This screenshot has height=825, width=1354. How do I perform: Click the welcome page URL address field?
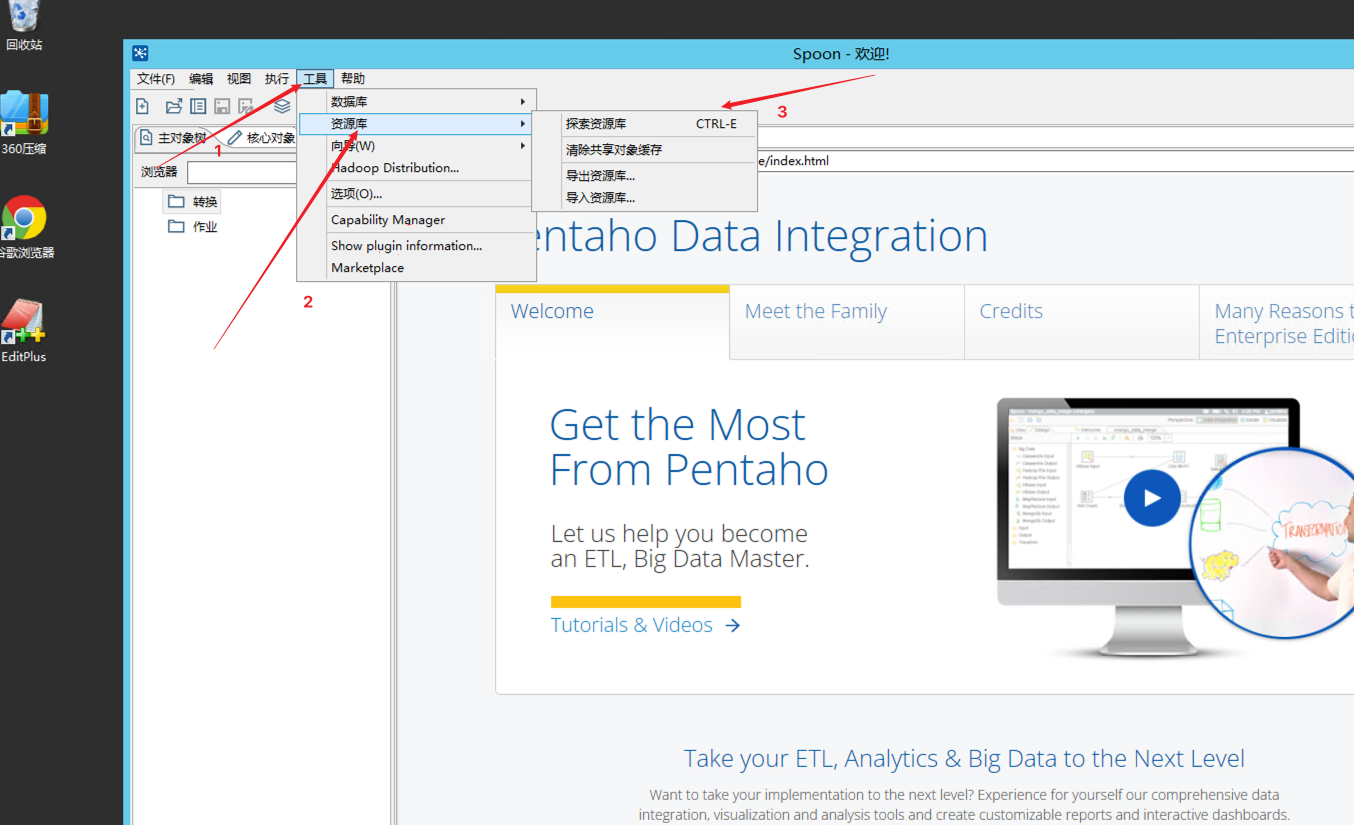(x=1055, y=161)
